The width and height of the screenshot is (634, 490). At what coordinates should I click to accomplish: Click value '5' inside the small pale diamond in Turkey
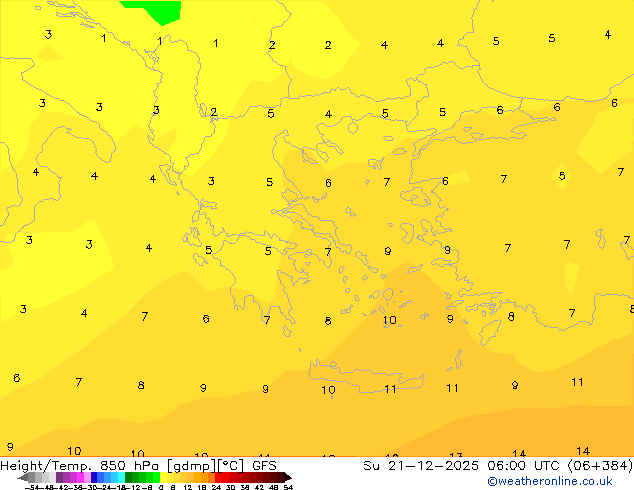coord(562,176)
